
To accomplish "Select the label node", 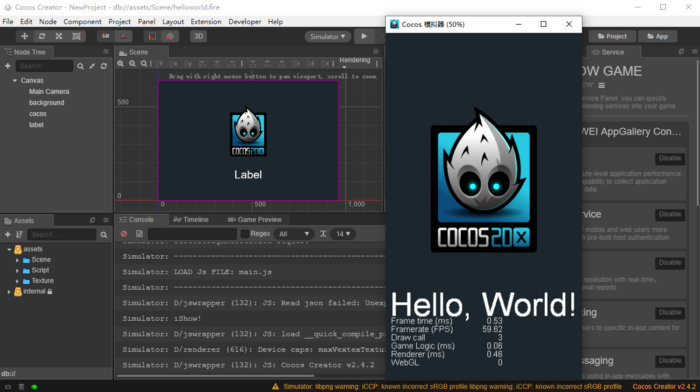I will coord(36,125).
